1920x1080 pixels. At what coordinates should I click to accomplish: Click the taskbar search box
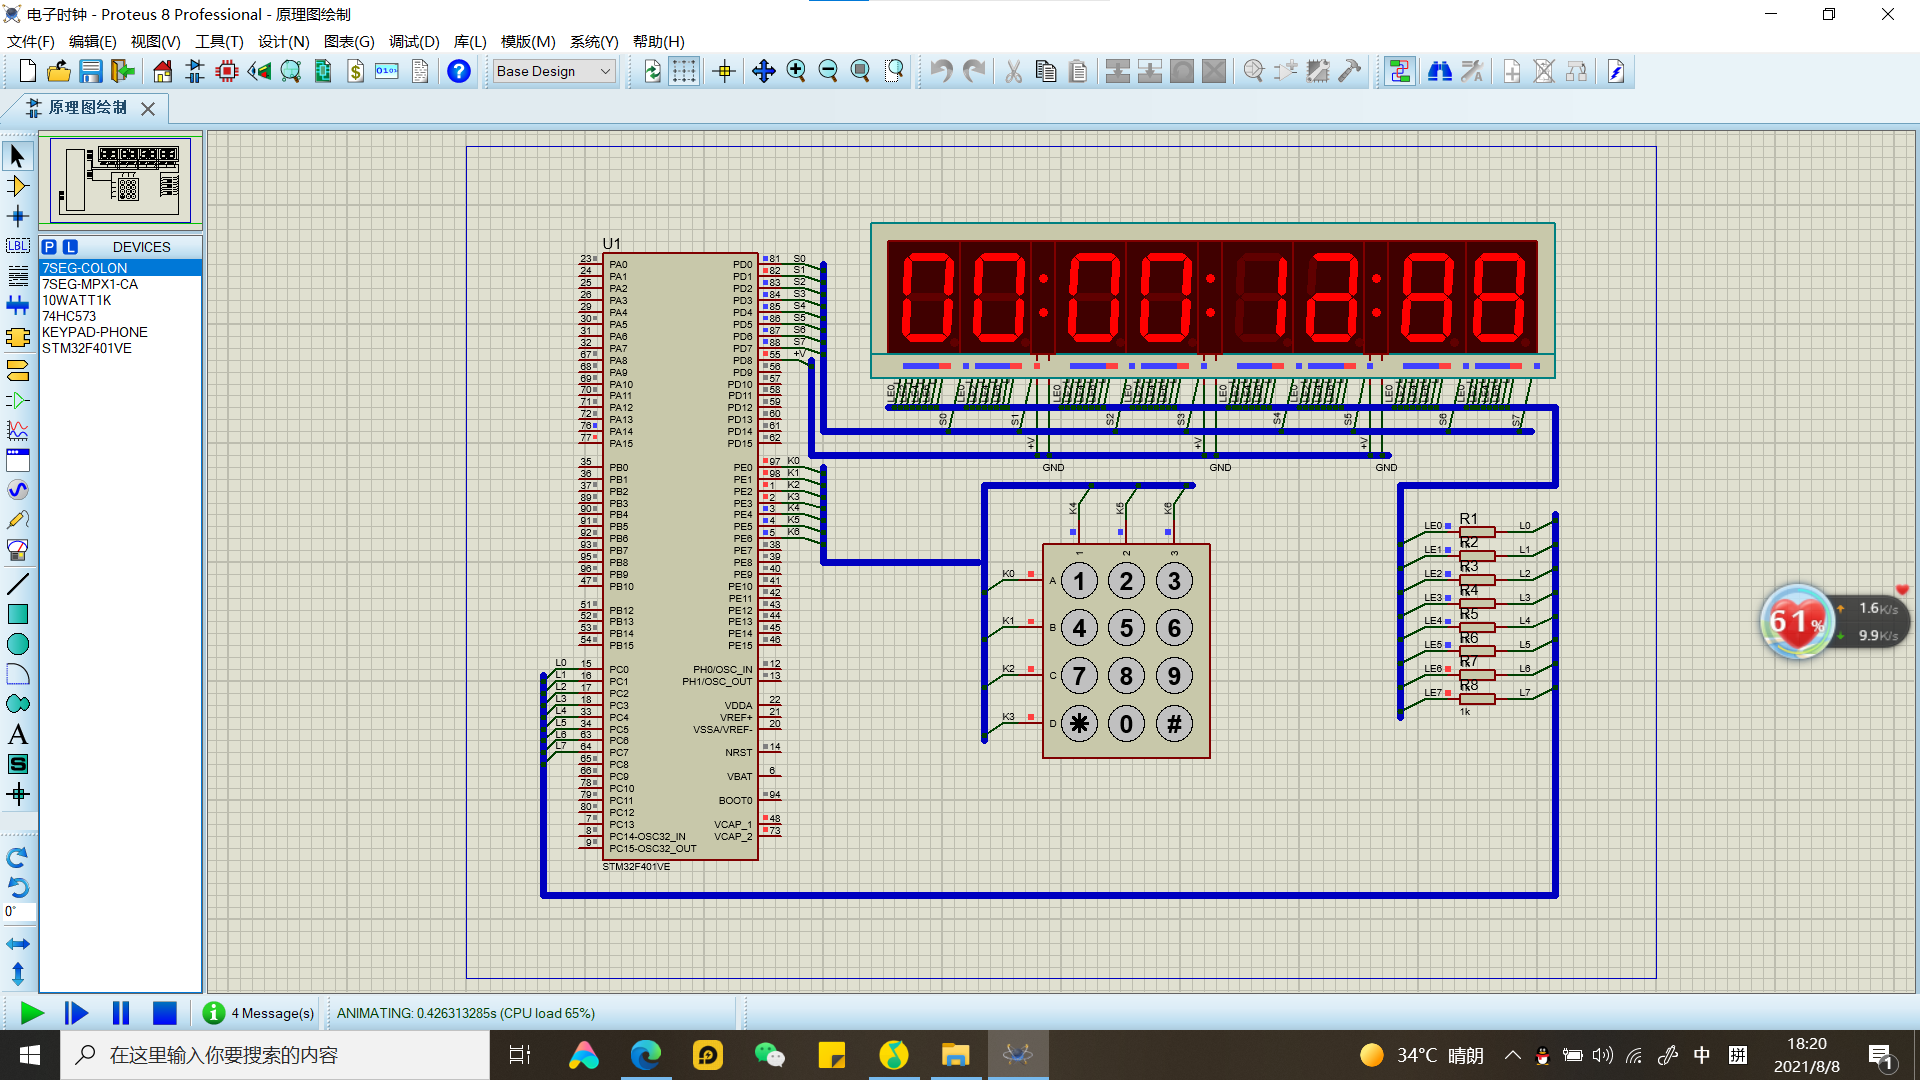[x=275, y=1055]
